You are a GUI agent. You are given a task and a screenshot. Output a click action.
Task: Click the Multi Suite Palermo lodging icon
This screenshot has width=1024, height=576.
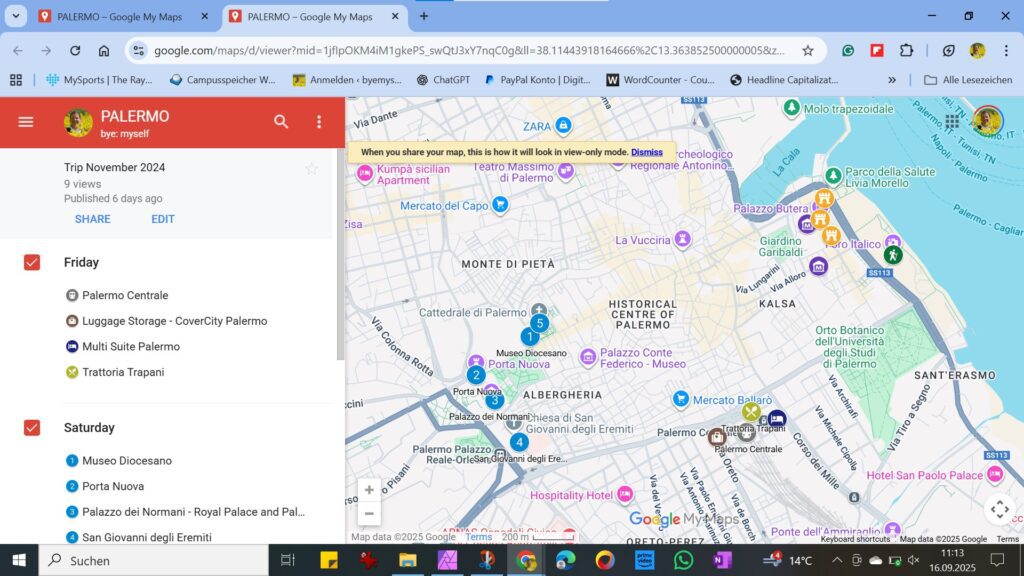[71, 346]
